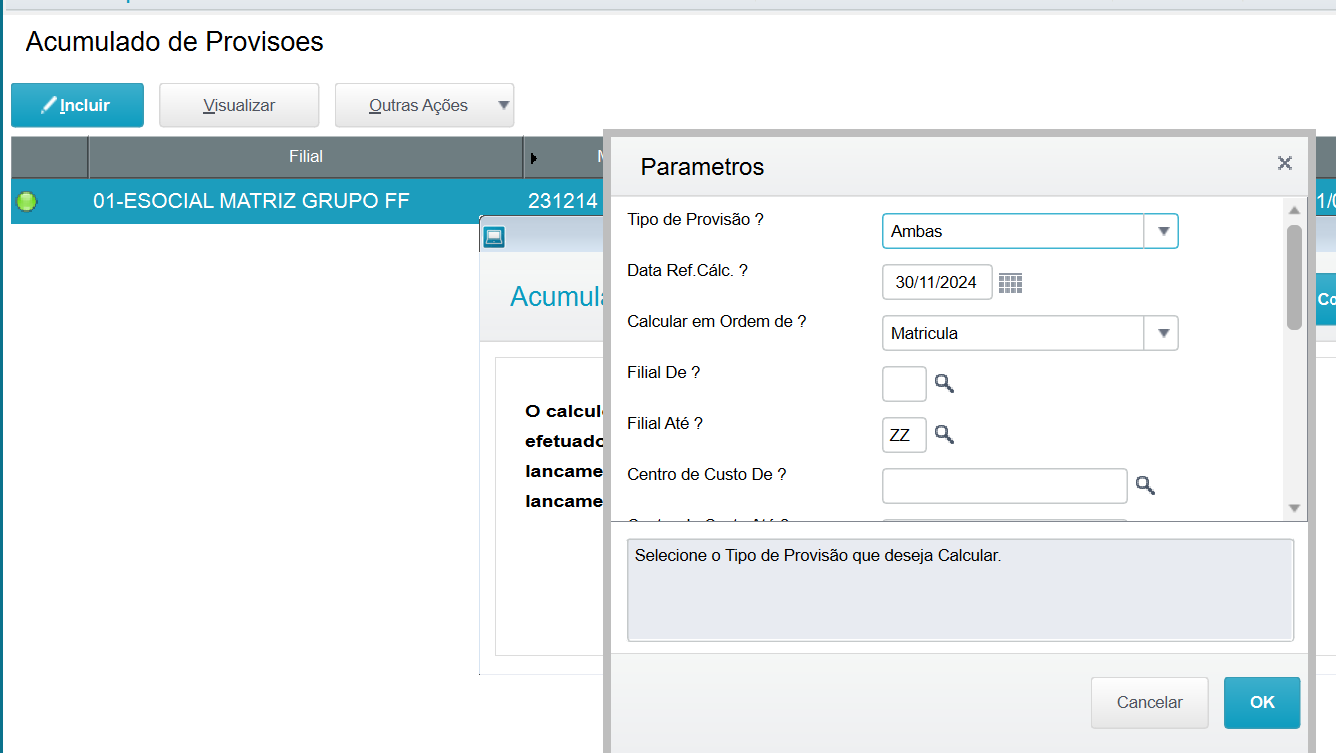The width and height of the screenshot is (1336, 753).
Task: Click the parameters list scrollbar thumb
Action: (x=1294, y=277)
